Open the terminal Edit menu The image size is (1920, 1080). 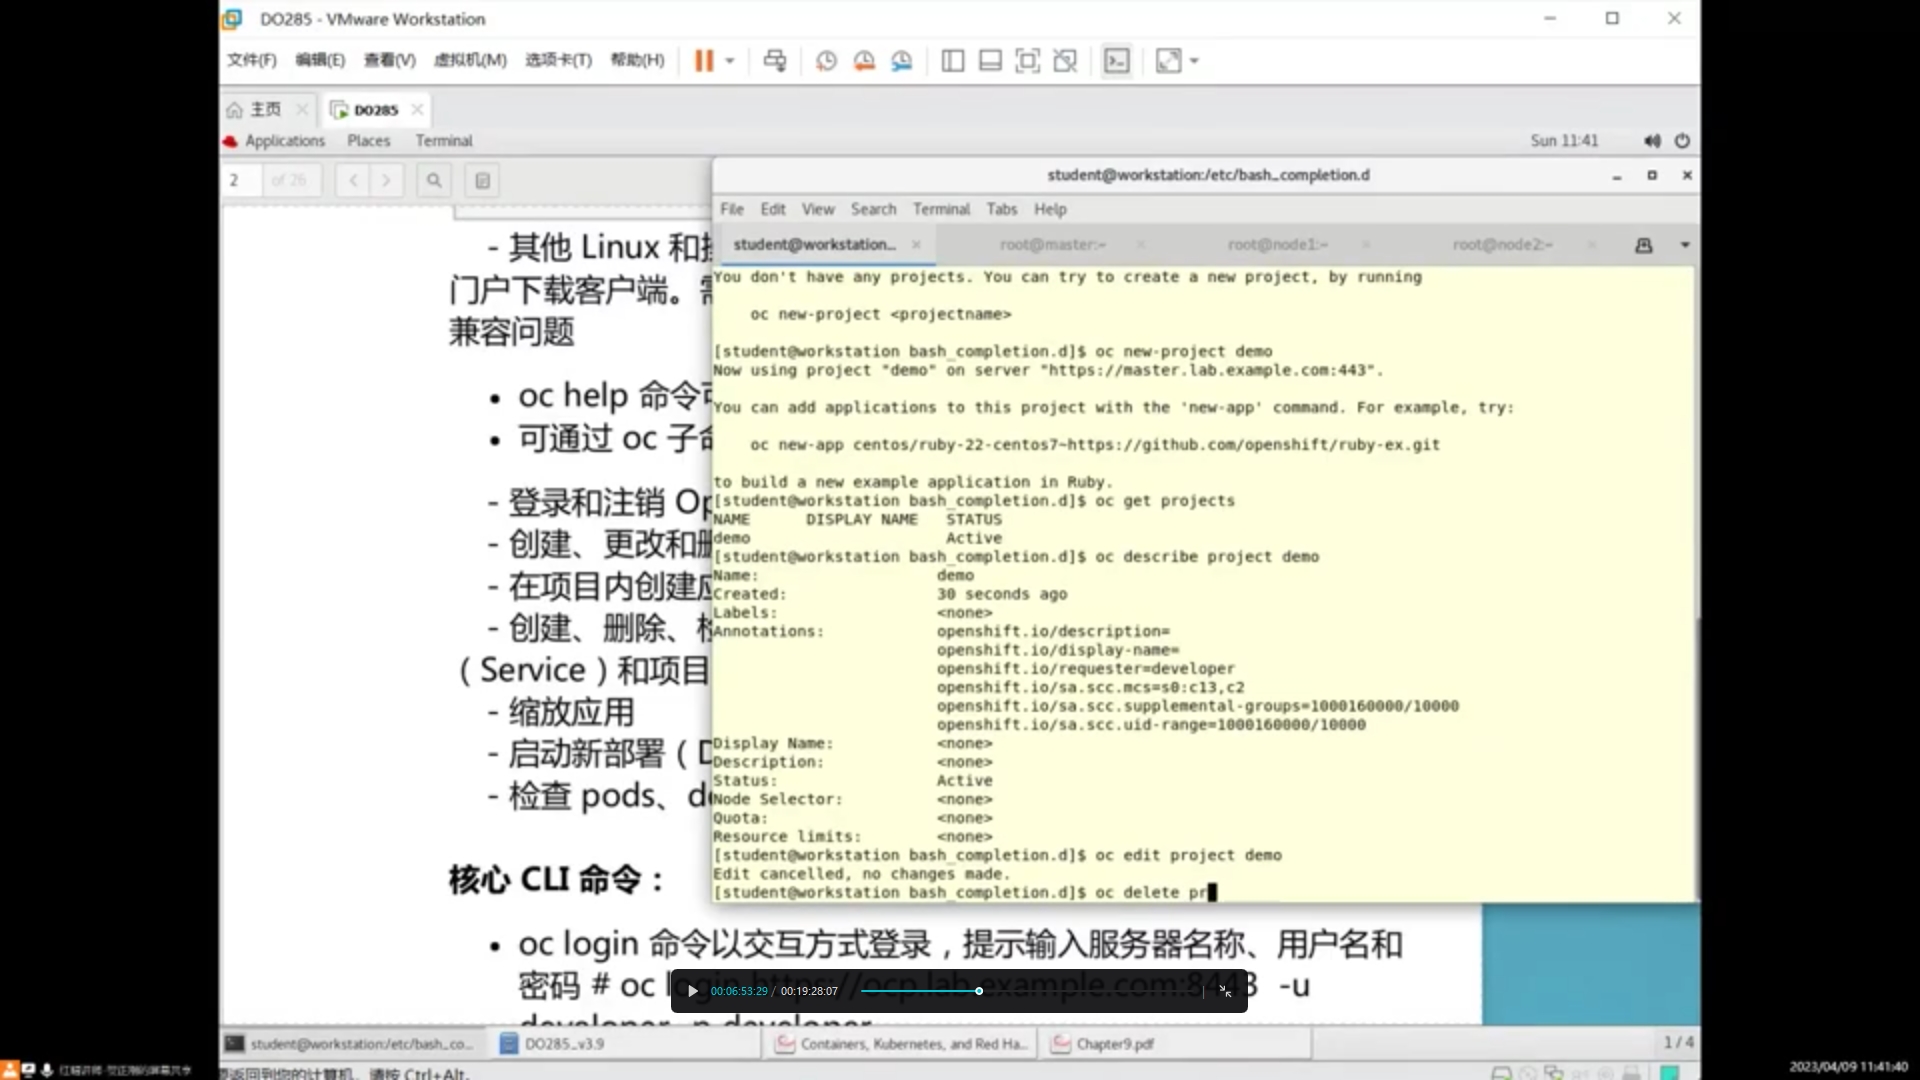click(773, 209)
